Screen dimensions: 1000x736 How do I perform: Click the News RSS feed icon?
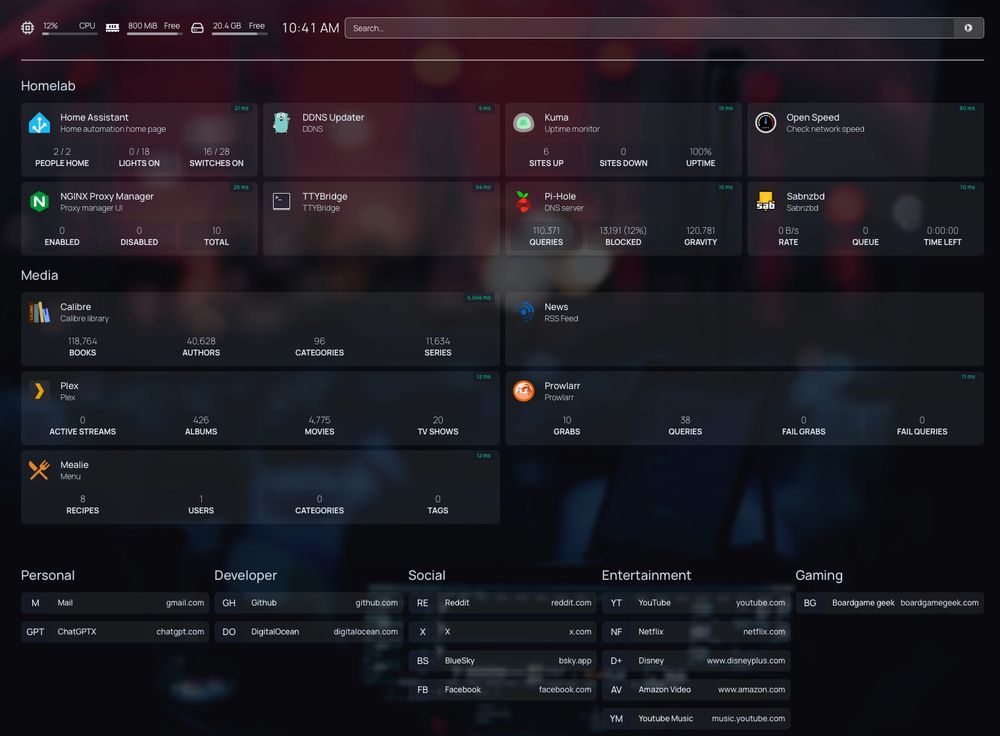coord(524,312)
